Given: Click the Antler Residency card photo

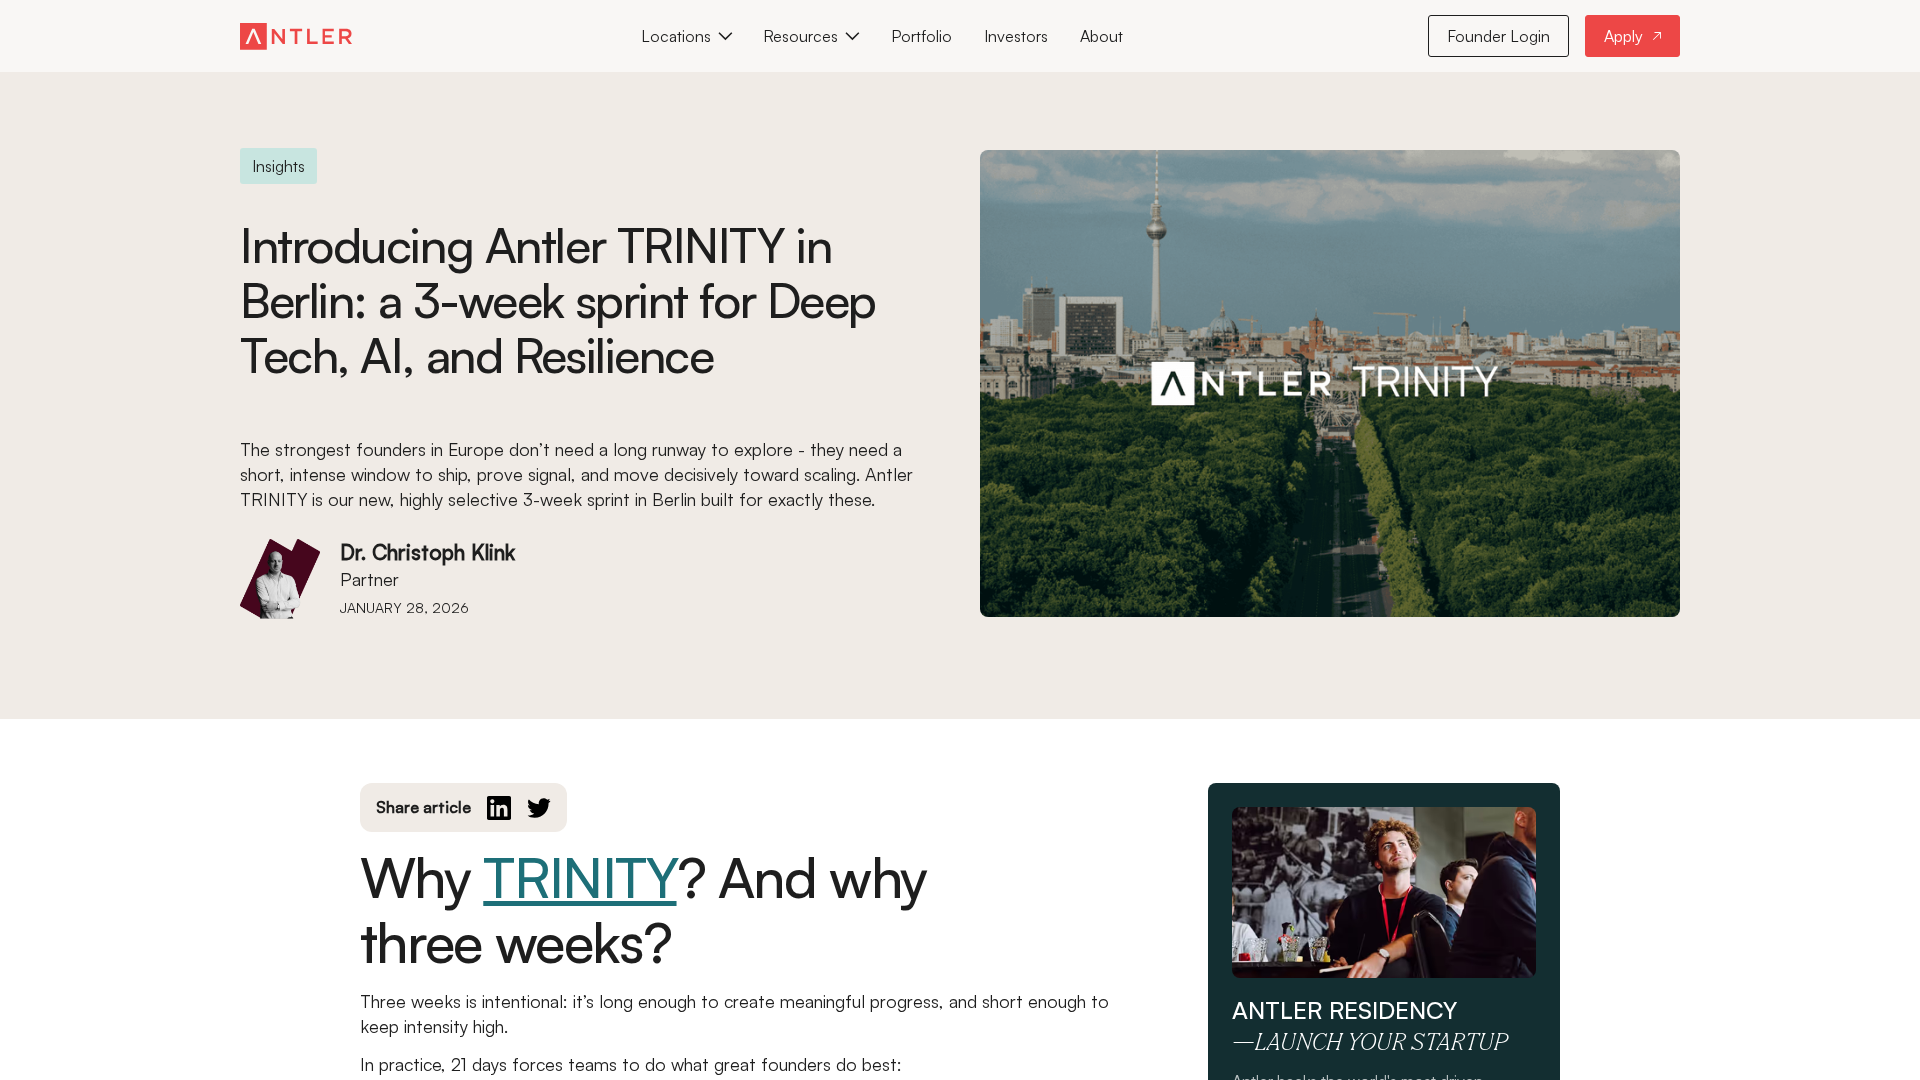Looking at the screenshot, I should tap(1384, 892).
